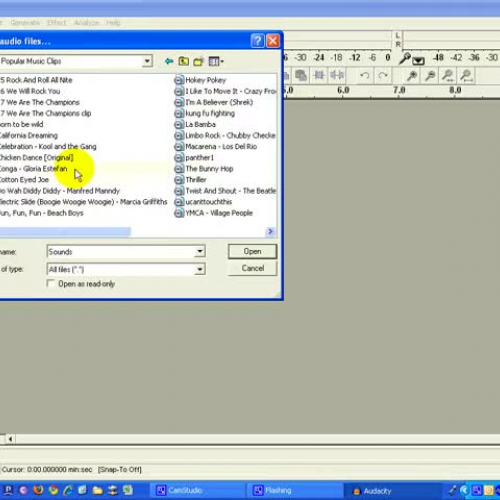The image size is (500, 500).
Task: Launch Chrome from the quick launch bar
Action: [x=53, y=490]
